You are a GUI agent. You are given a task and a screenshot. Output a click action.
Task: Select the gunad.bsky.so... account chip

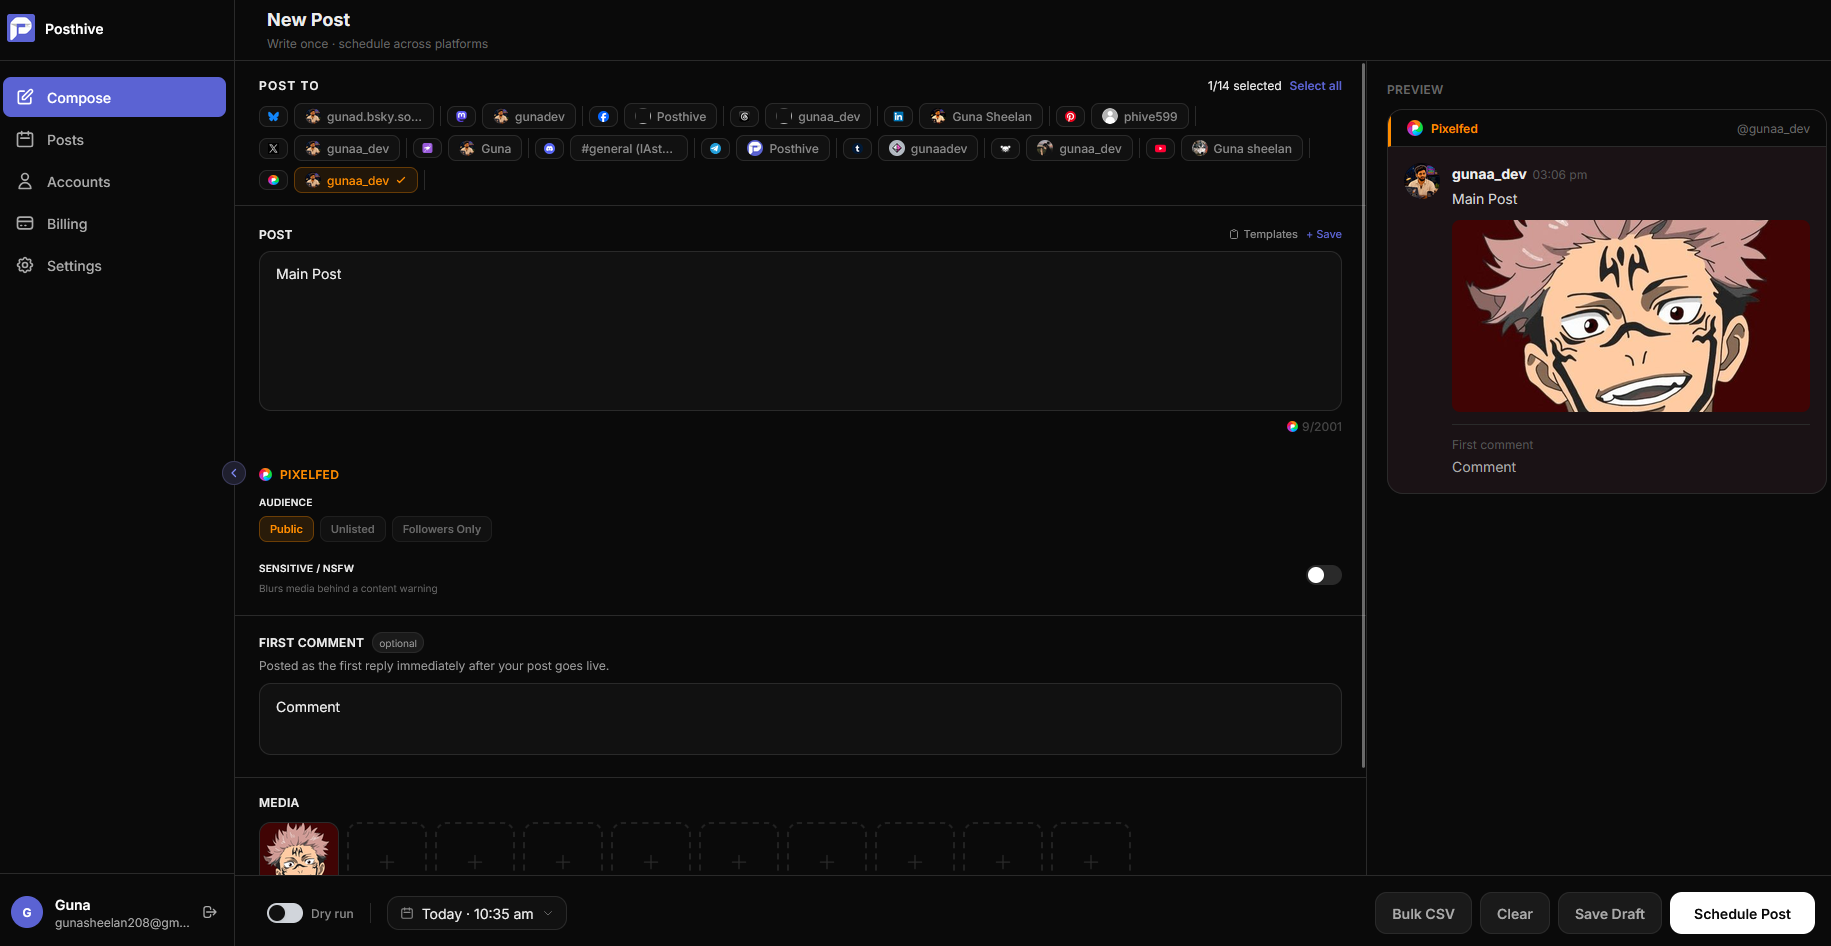pos(364,117)
